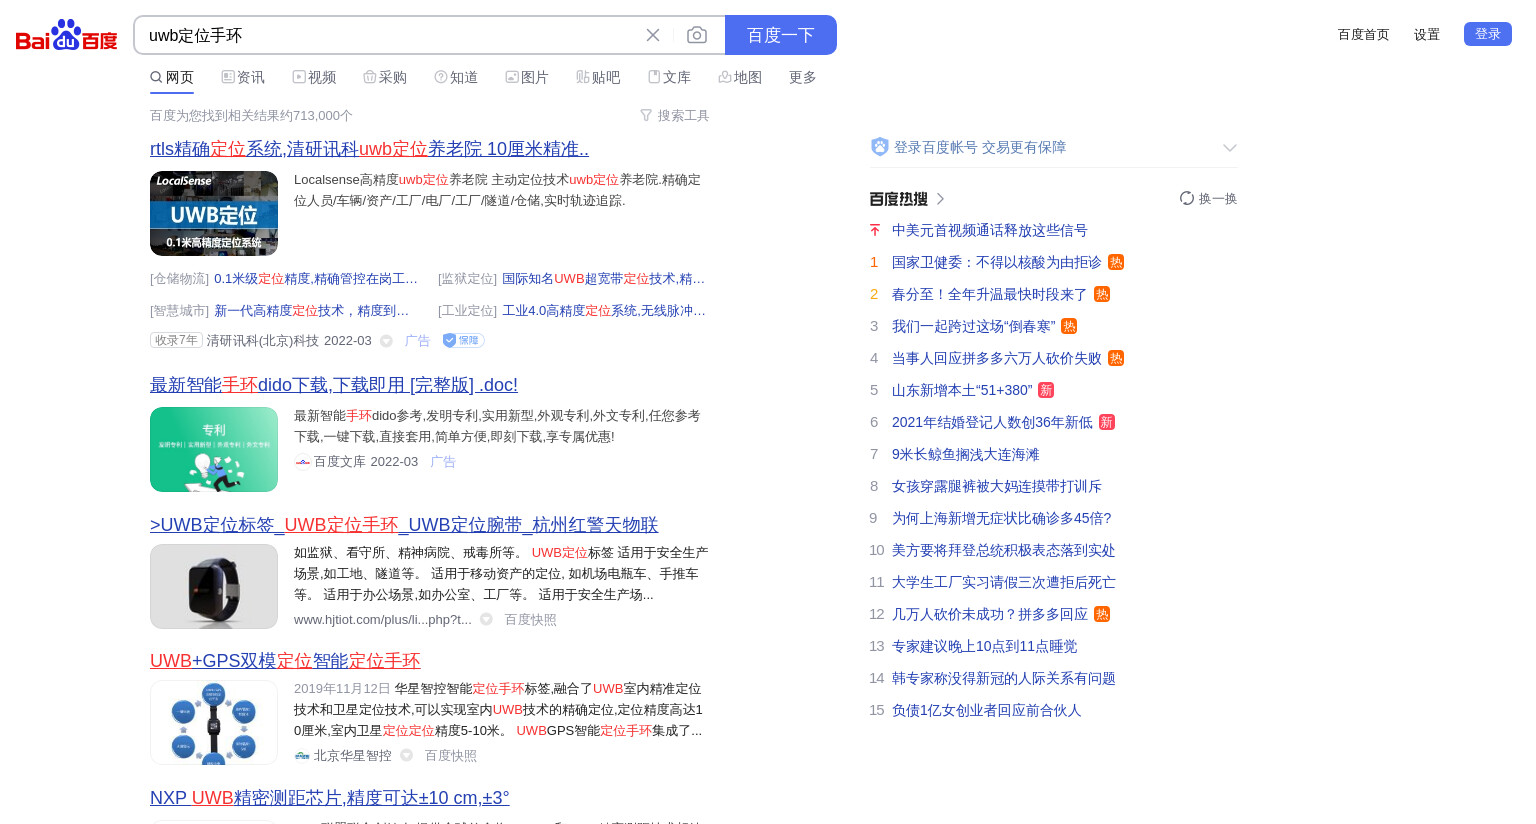Click shield icon beside 登录百度帐号
1536x824 pixels.
(880, 147)
